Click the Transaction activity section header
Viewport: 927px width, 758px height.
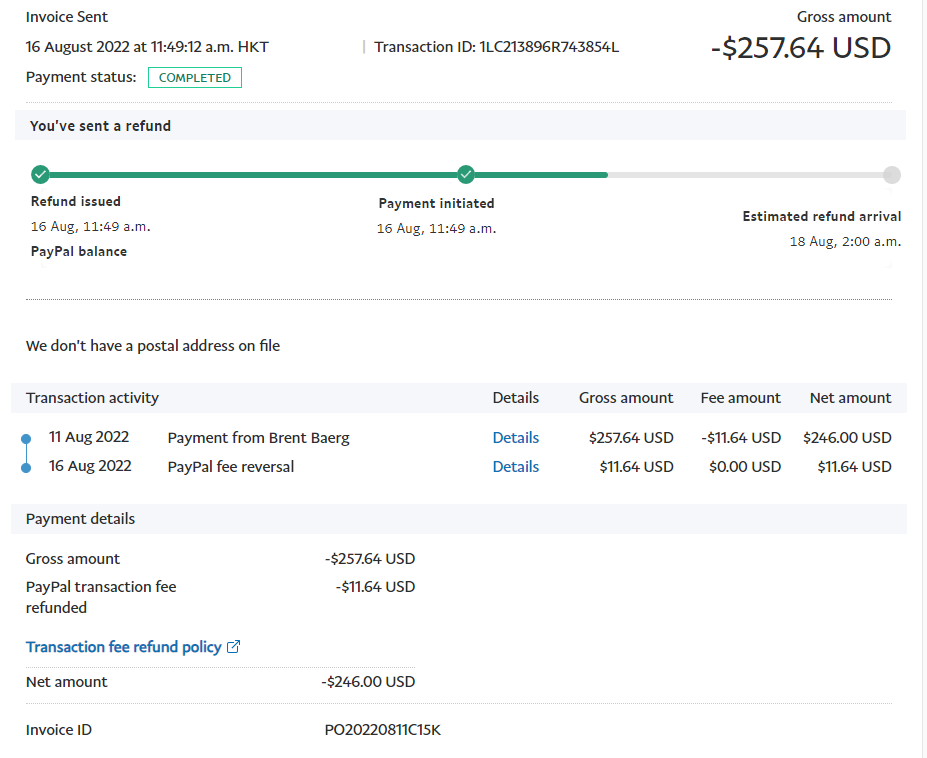(x=92, y=398)
